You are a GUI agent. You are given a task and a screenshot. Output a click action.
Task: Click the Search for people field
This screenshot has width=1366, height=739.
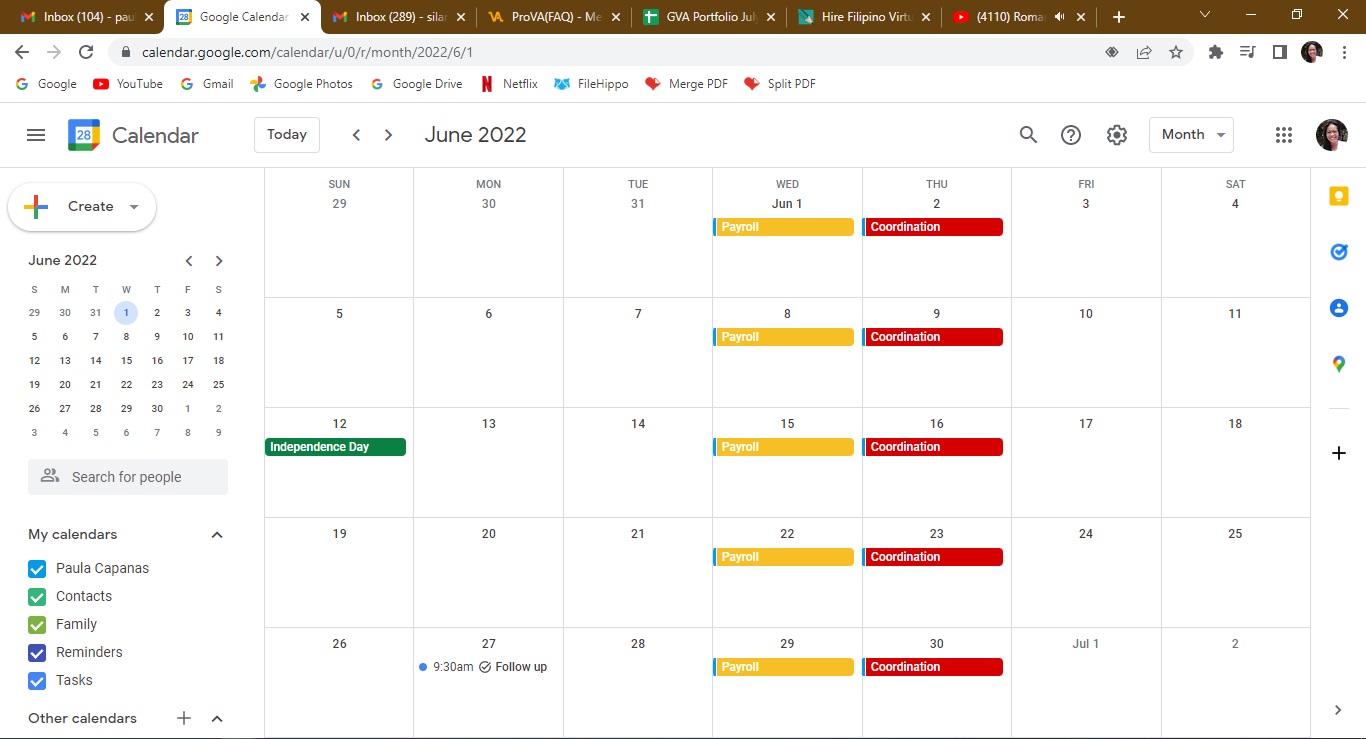[128, 477]
